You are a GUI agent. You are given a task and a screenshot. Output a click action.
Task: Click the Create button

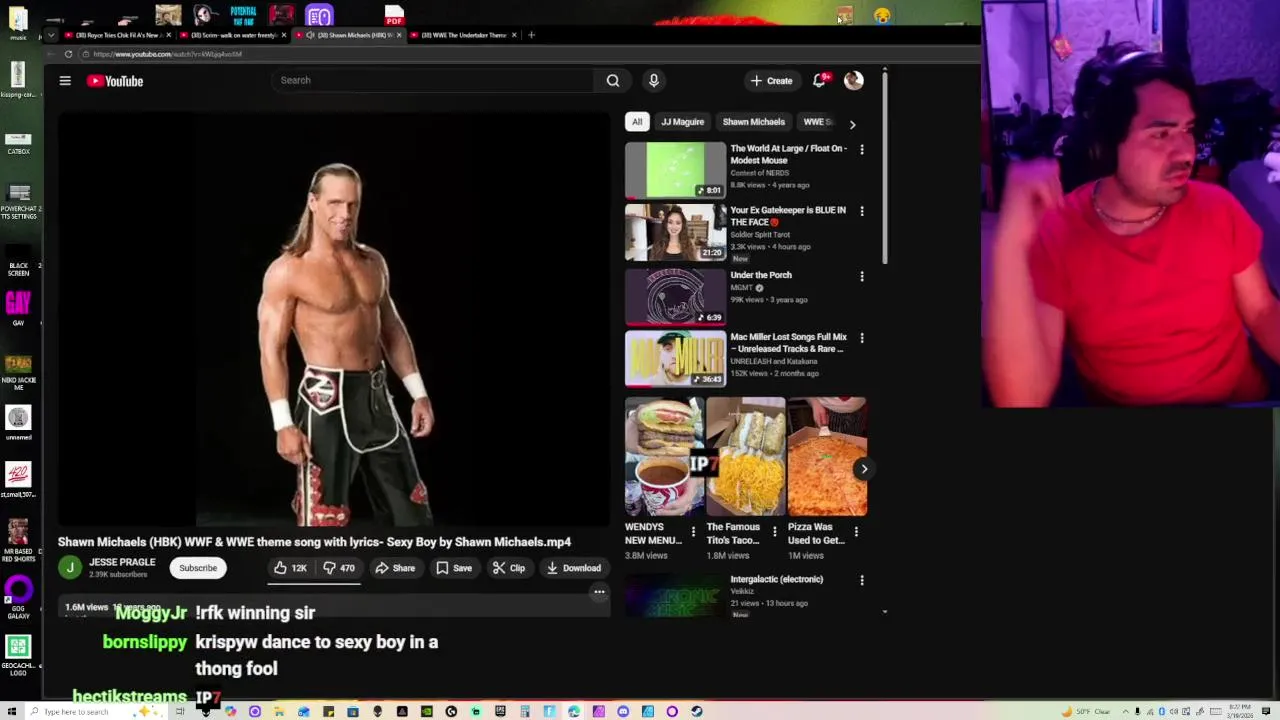[x=771, y=81]
